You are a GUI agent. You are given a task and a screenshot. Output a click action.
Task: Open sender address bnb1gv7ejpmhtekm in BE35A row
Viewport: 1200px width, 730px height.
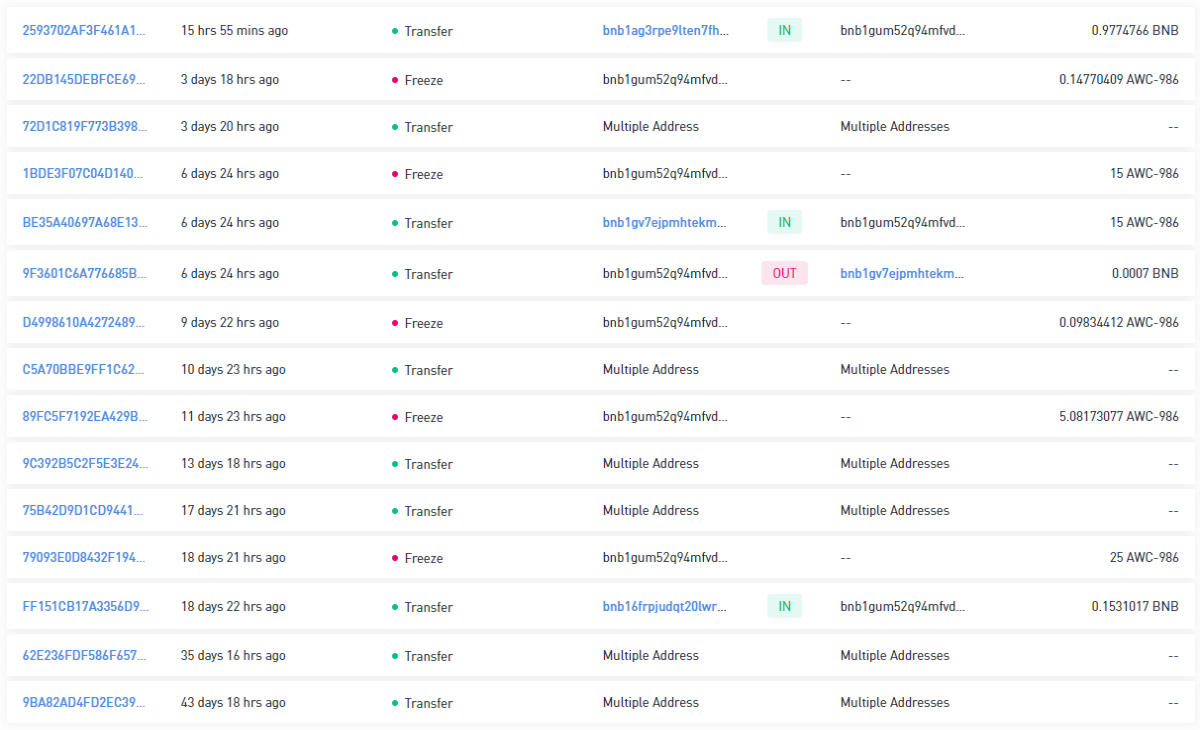pos(666,223)
